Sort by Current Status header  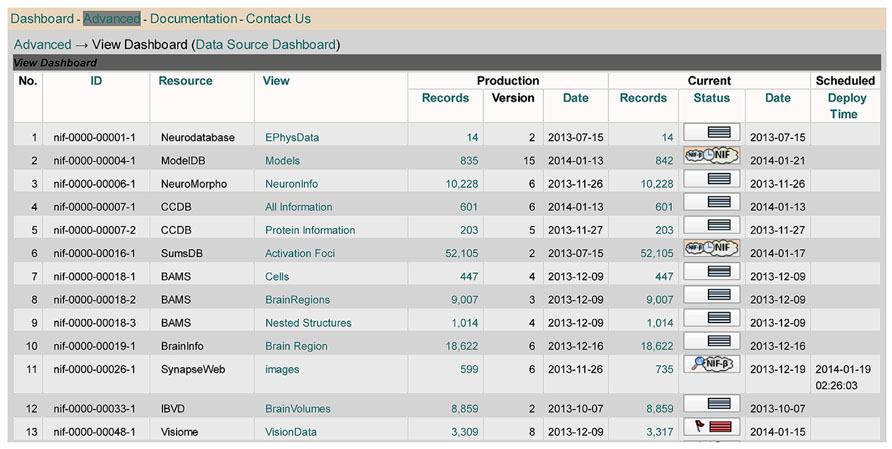712,98
